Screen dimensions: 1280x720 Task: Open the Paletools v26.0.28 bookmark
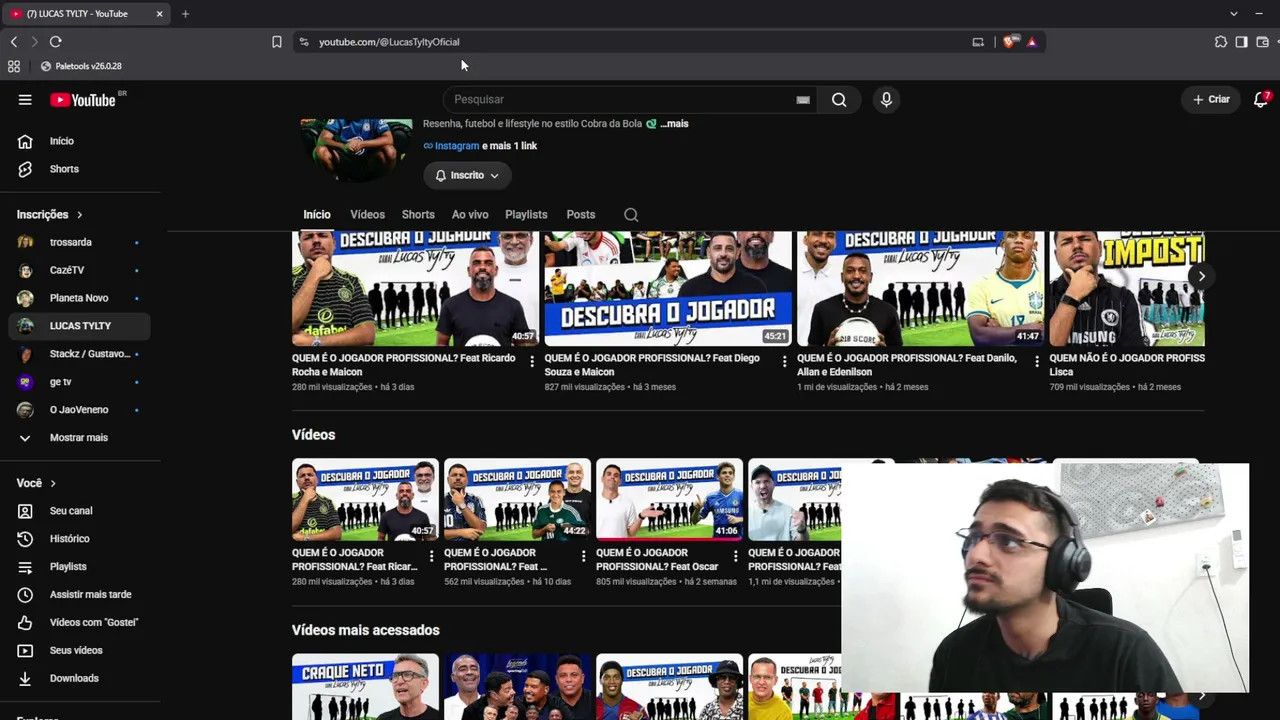81,66
